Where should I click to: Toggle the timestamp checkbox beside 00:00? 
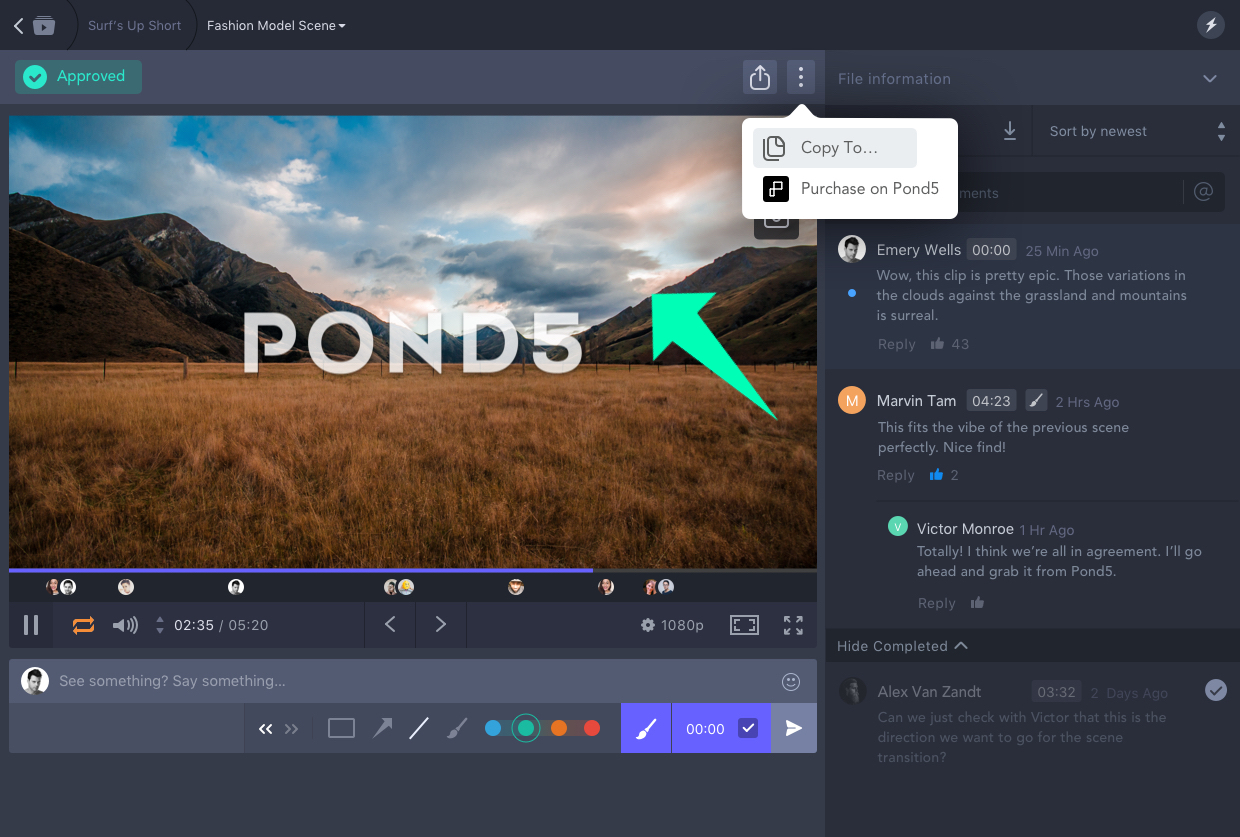[748, 728]
